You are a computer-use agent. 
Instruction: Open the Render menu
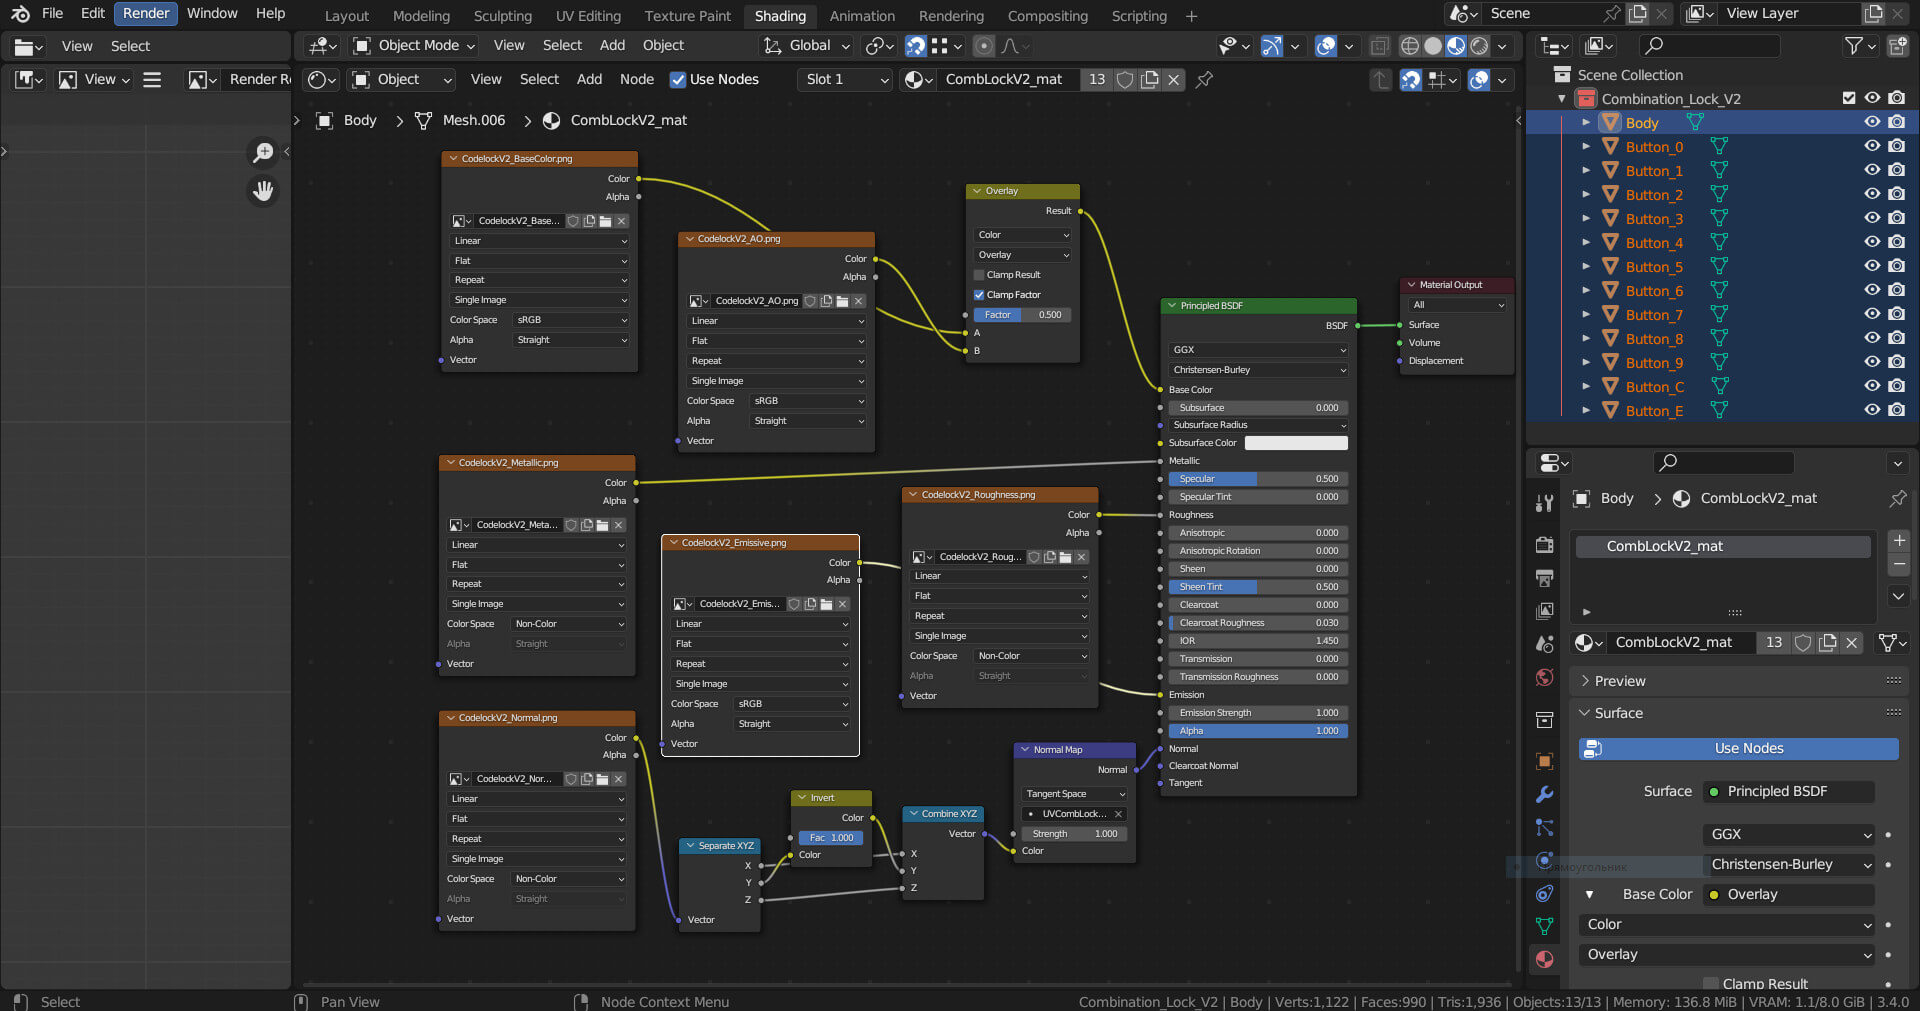[146, 14]
